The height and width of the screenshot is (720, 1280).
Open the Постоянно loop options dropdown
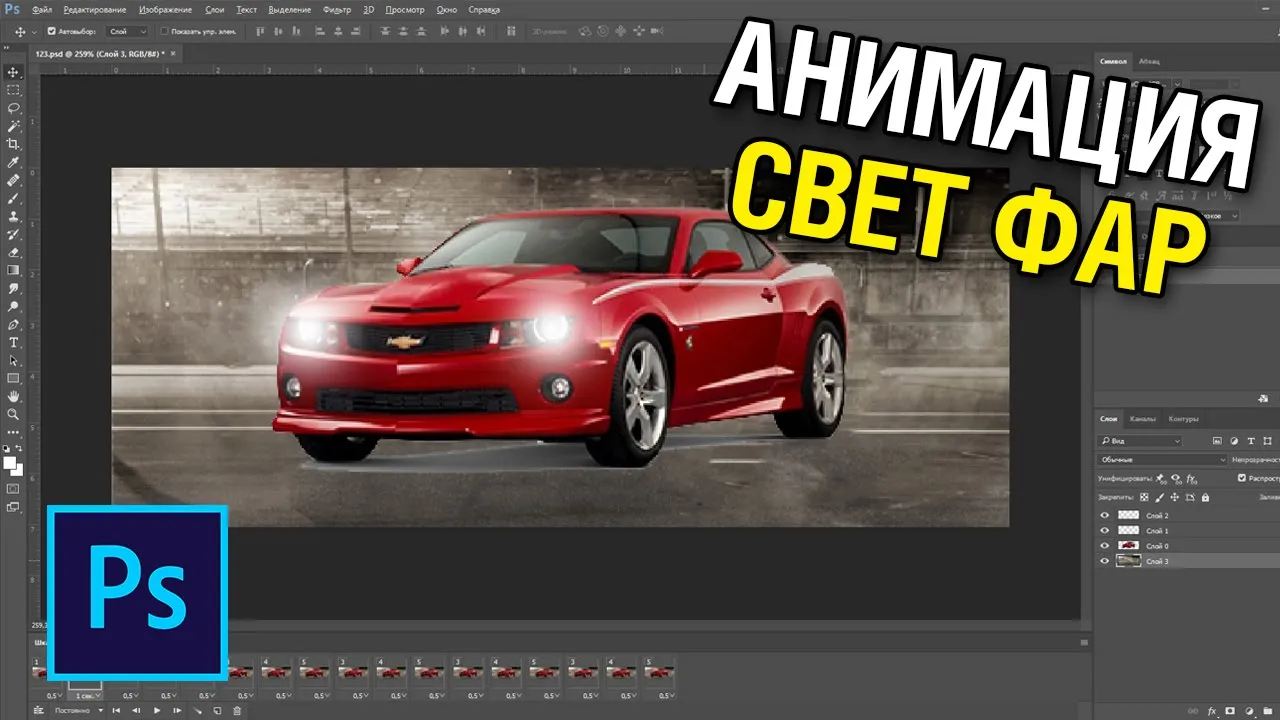tap(79, 710)
